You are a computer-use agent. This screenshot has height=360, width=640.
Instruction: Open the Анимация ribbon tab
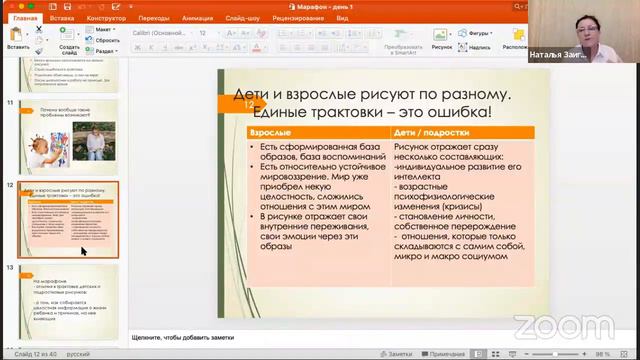[198, 18]
